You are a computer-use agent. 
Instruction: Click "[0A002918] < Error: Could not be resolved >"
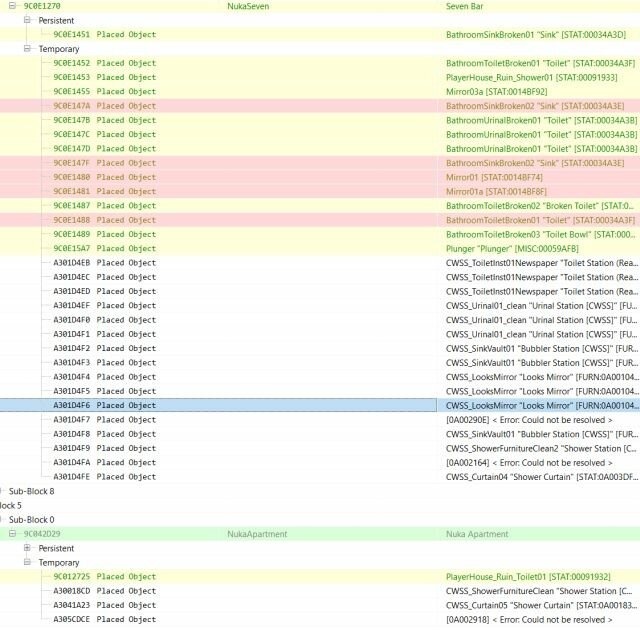529,619
